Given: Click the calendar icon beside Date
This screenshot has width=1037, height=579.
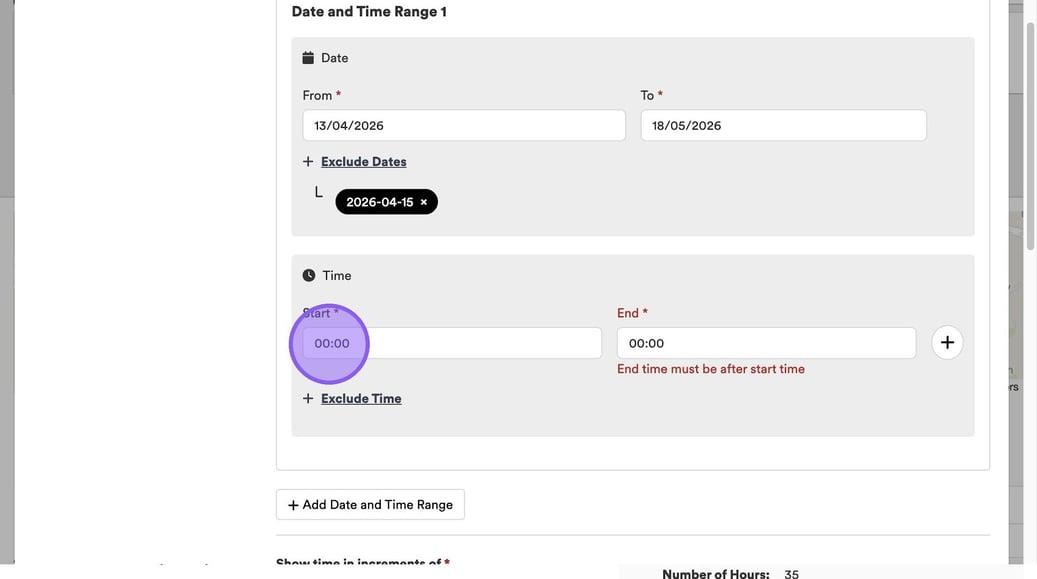Looking at the screenshot, I should click(x=308, y=58).
